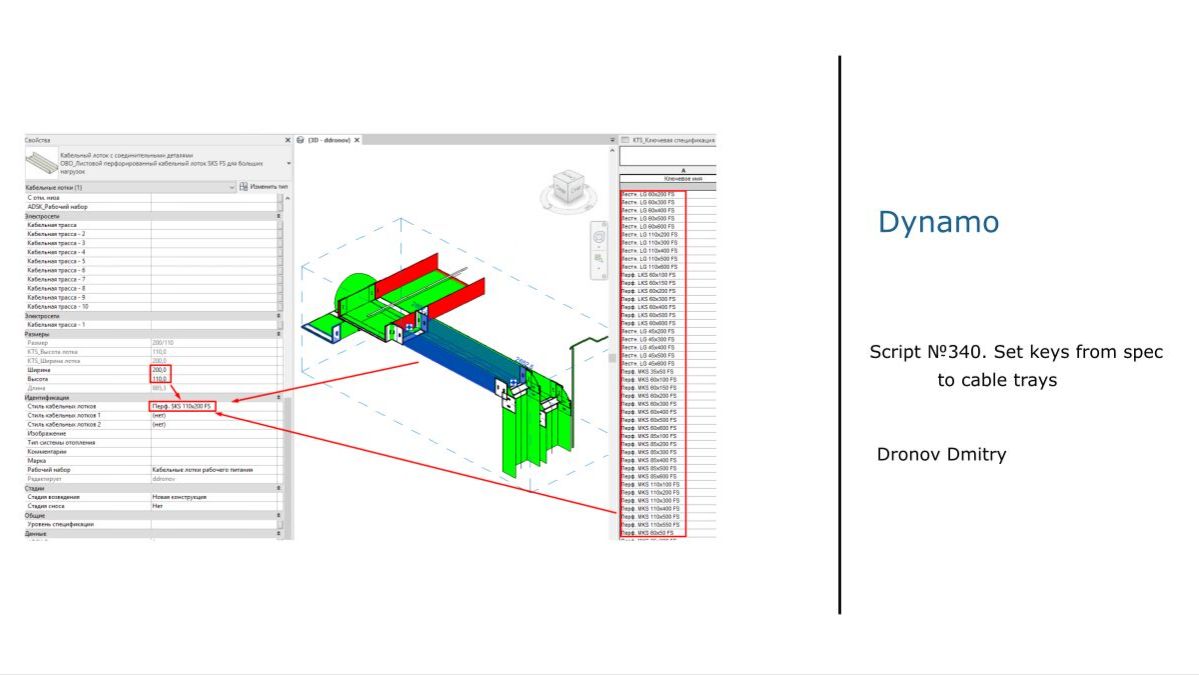Image resolution: width=1199 pixels, height=675 pixels.
Task: Select the 'Стиль кабельных лотков 2' value (нет)
Action: pos(216,424)
